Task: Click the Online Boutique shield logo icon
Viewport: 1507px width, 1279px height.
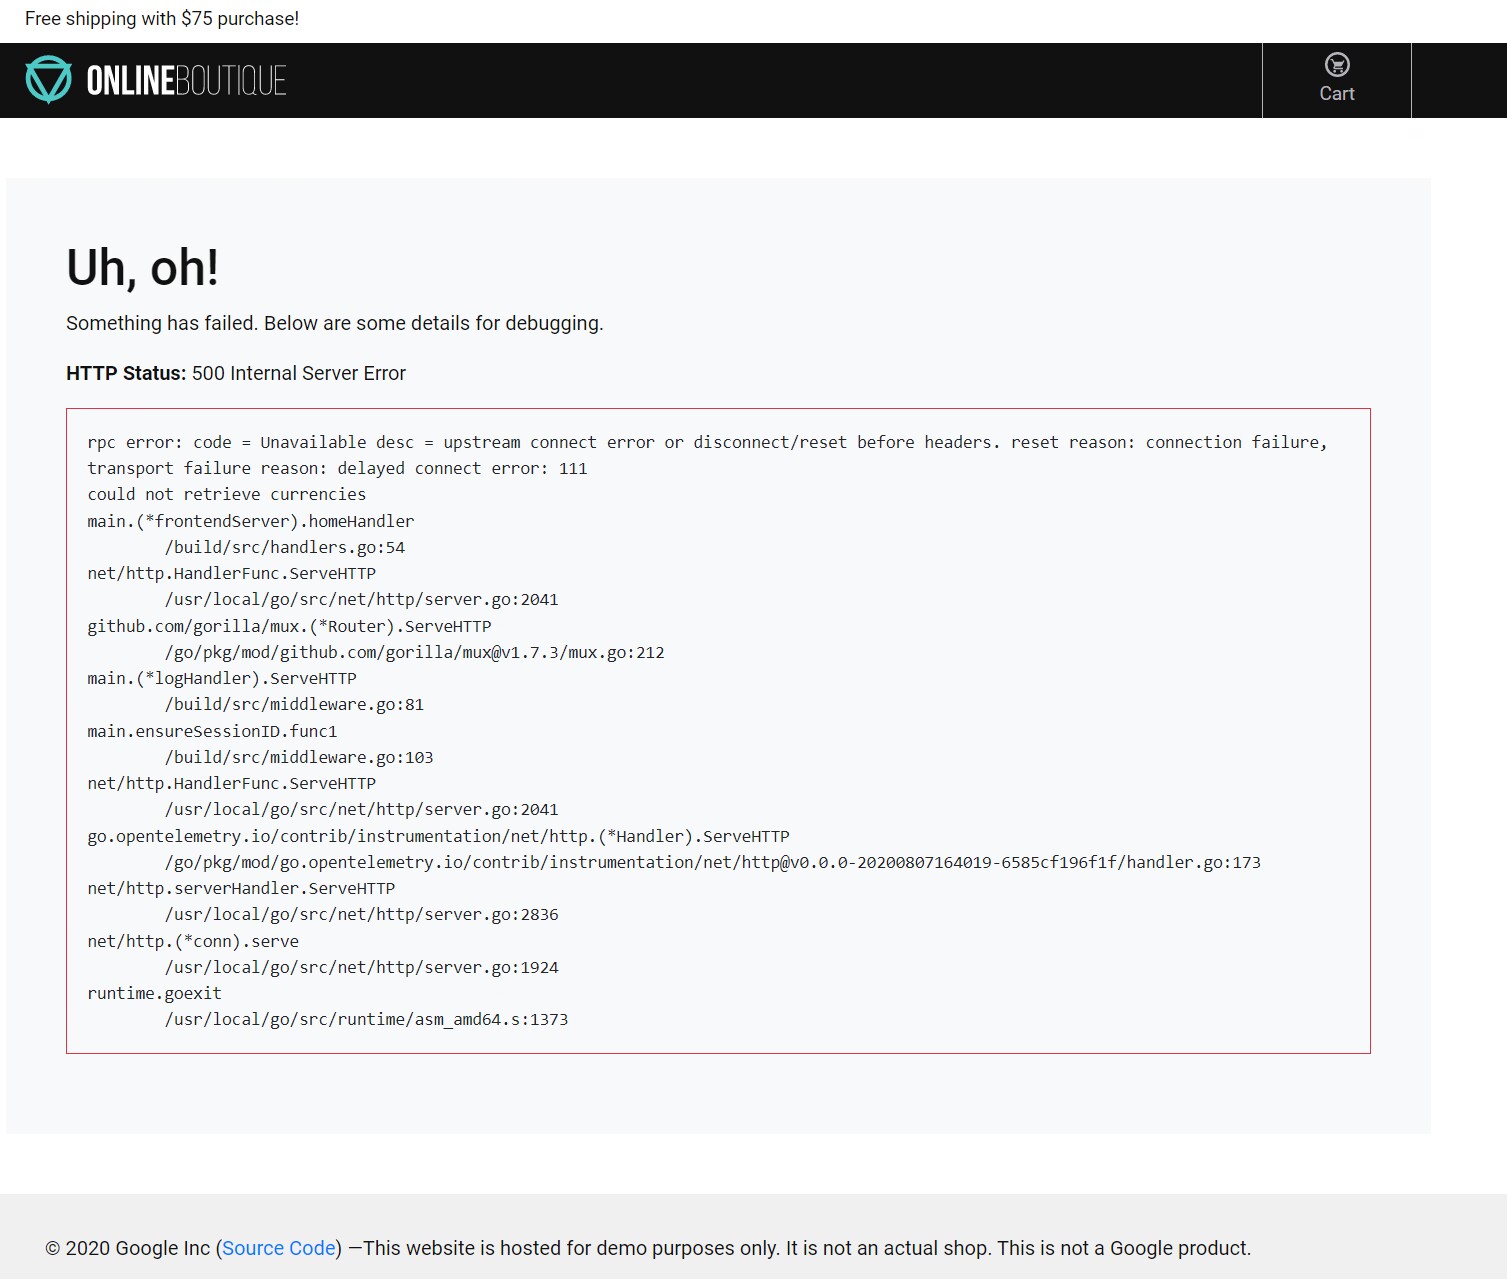Action: point(47,80)
